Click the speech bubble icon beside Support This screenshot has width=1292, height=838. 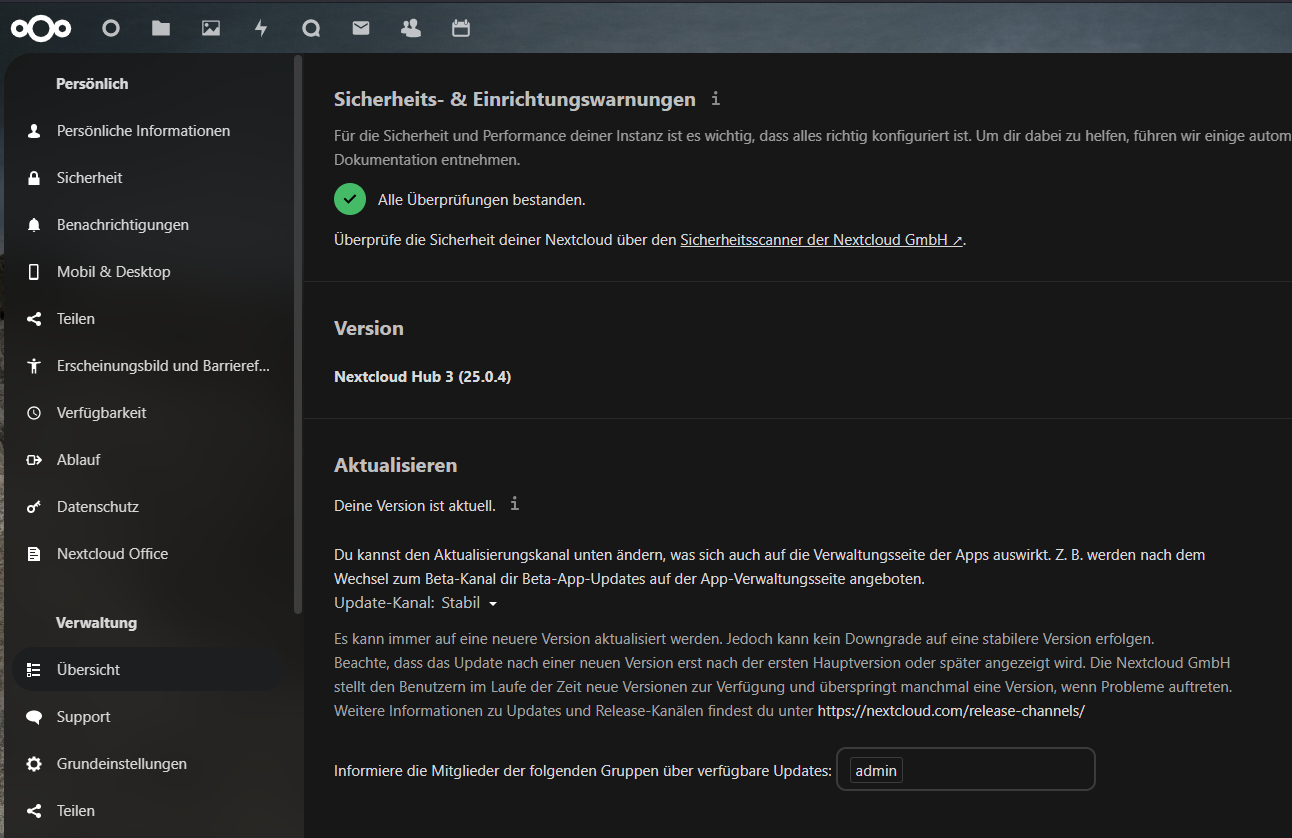point(34,717)
